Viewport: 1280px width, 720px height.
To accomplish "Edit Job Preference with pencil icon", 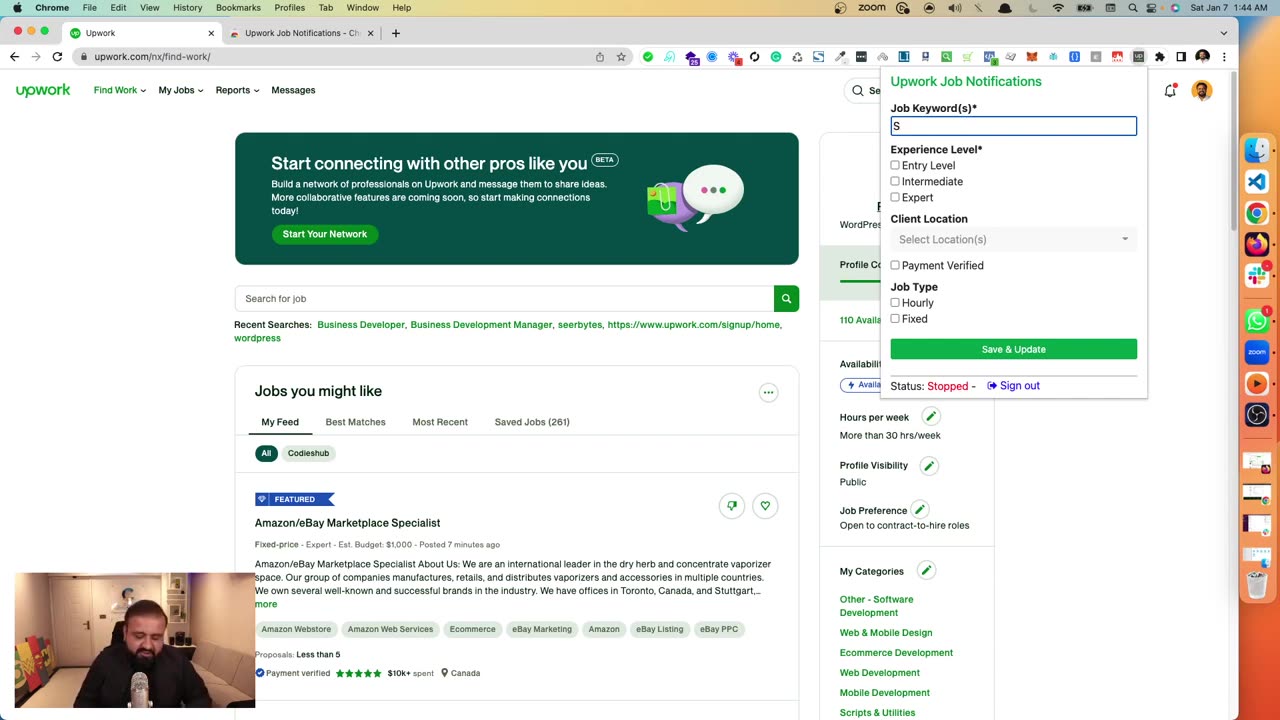I will (919, 510).
